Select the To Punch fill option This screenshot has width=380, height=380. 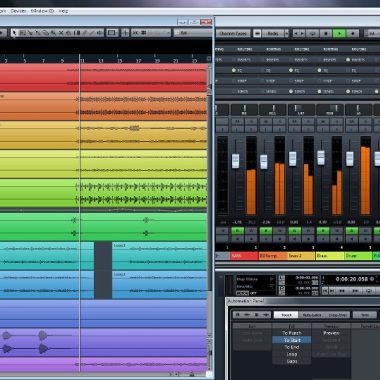[292, 333]
